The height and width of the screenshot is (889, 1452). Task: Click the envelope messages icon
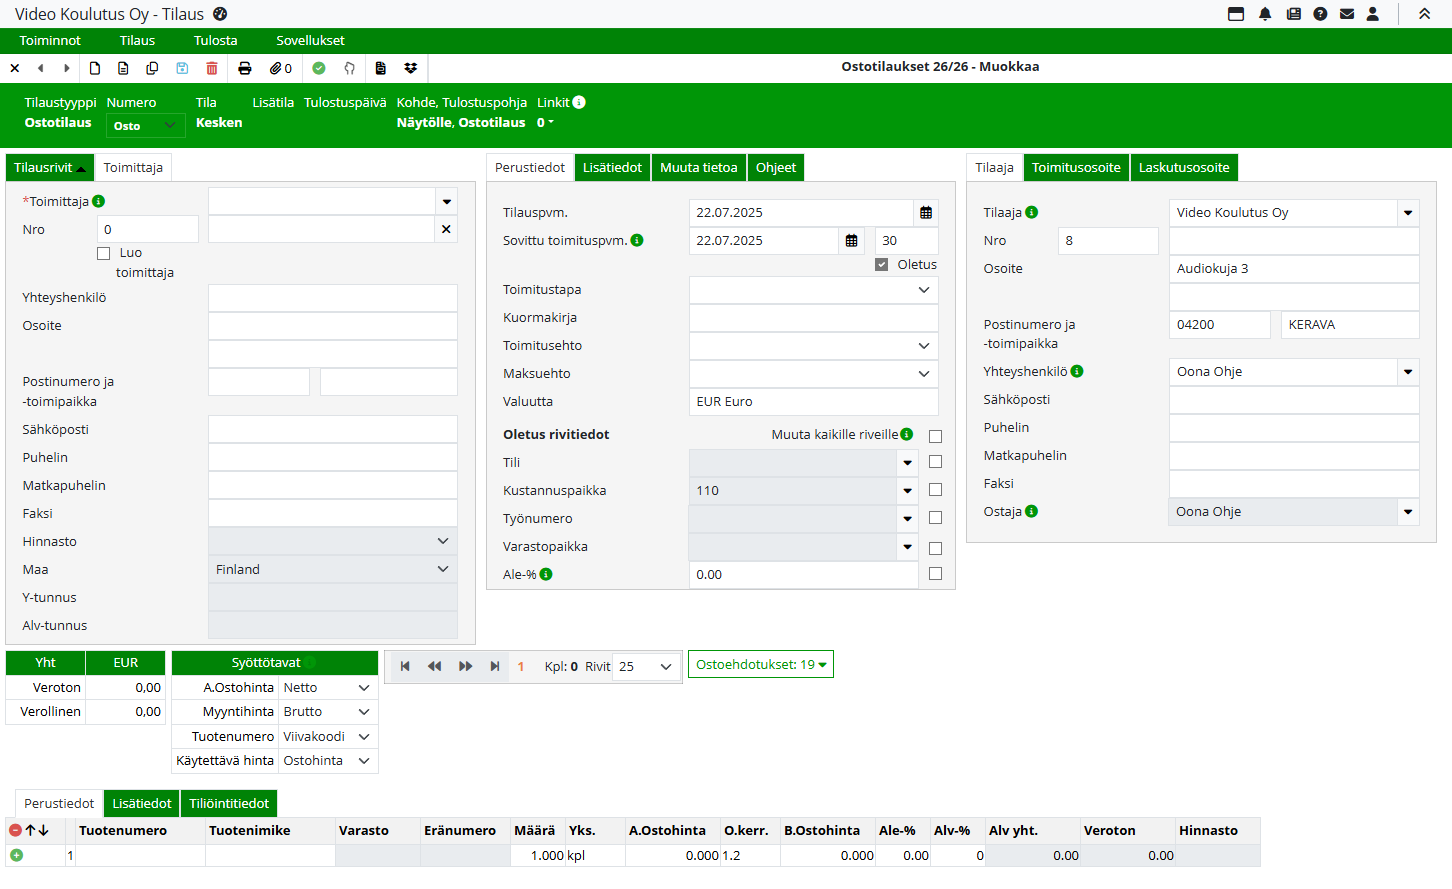1347,14
